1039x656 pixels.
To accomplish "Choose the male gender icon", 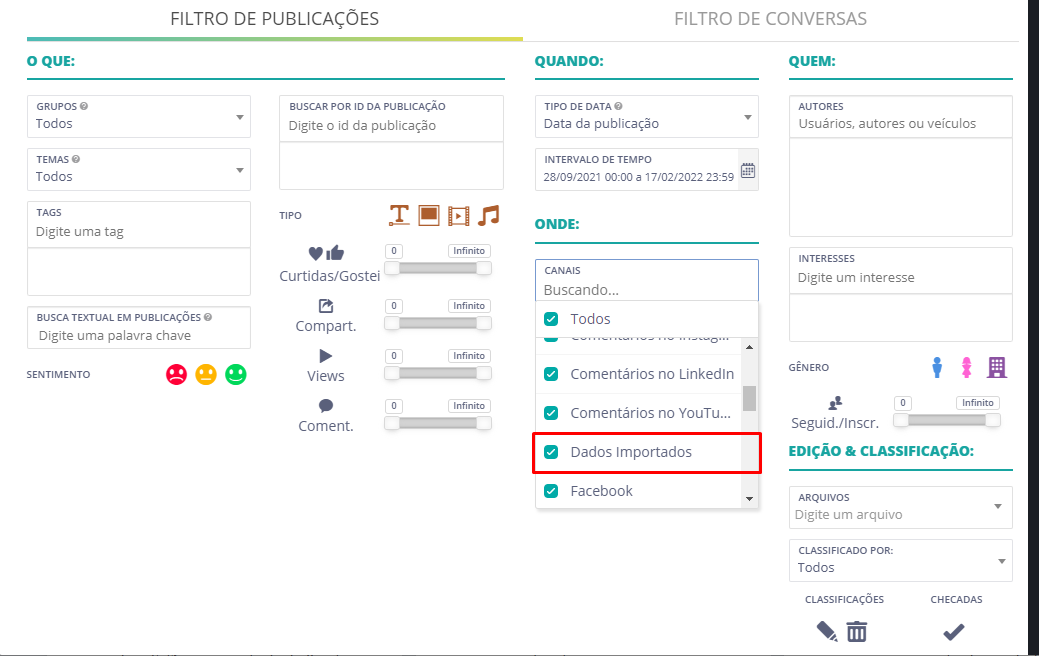I will tap(937, 367).
